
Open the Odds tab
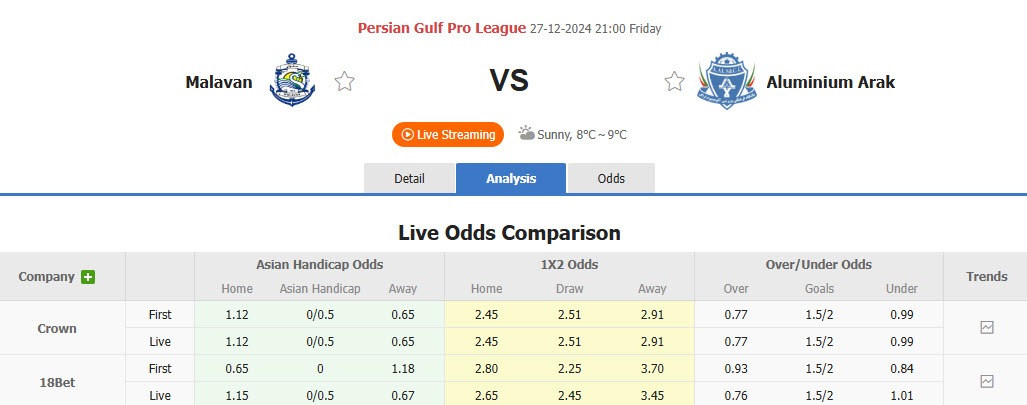pyautogui.click(x=611, y=179)
